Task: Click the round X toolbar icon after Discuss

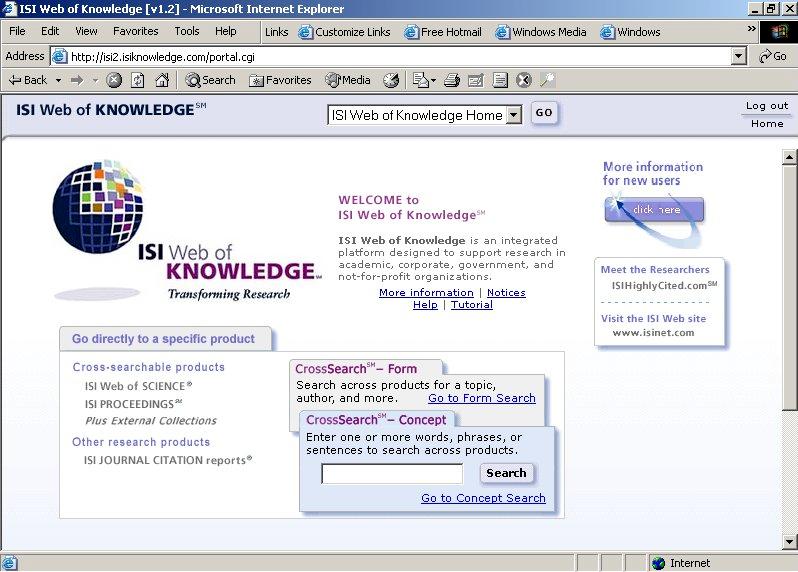Action: [x=524, y=80]
